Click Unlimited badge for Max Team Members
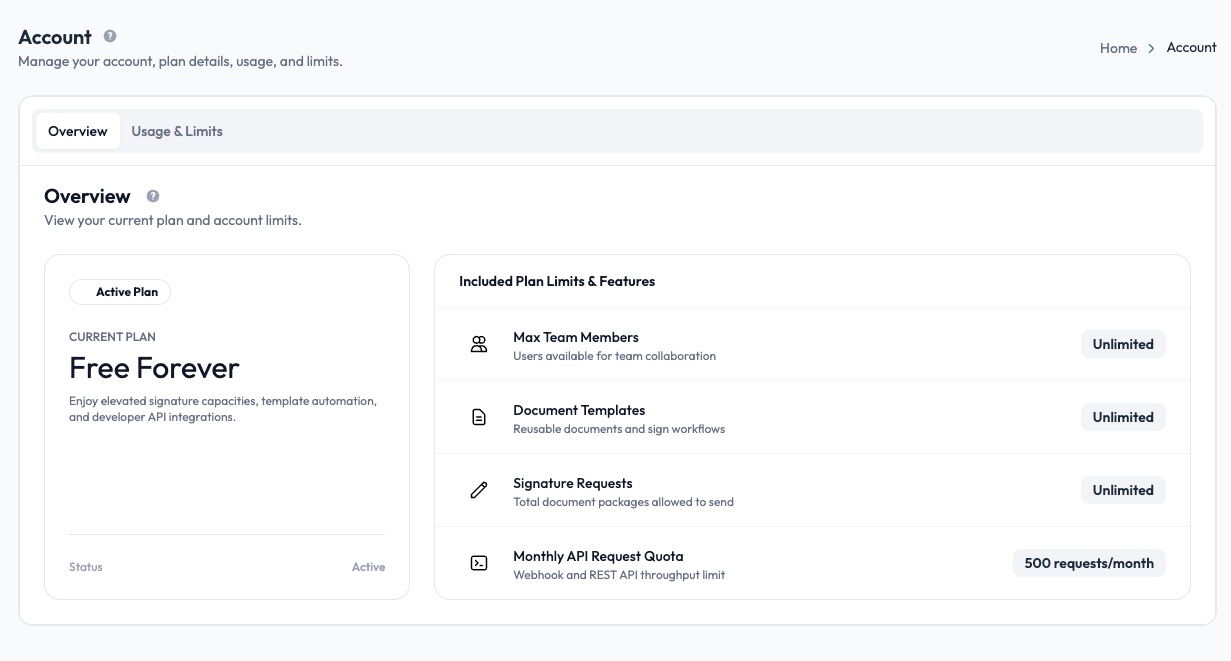Image resolution: width=1231 pixels, height=661 pixels. pos(1123,344)
